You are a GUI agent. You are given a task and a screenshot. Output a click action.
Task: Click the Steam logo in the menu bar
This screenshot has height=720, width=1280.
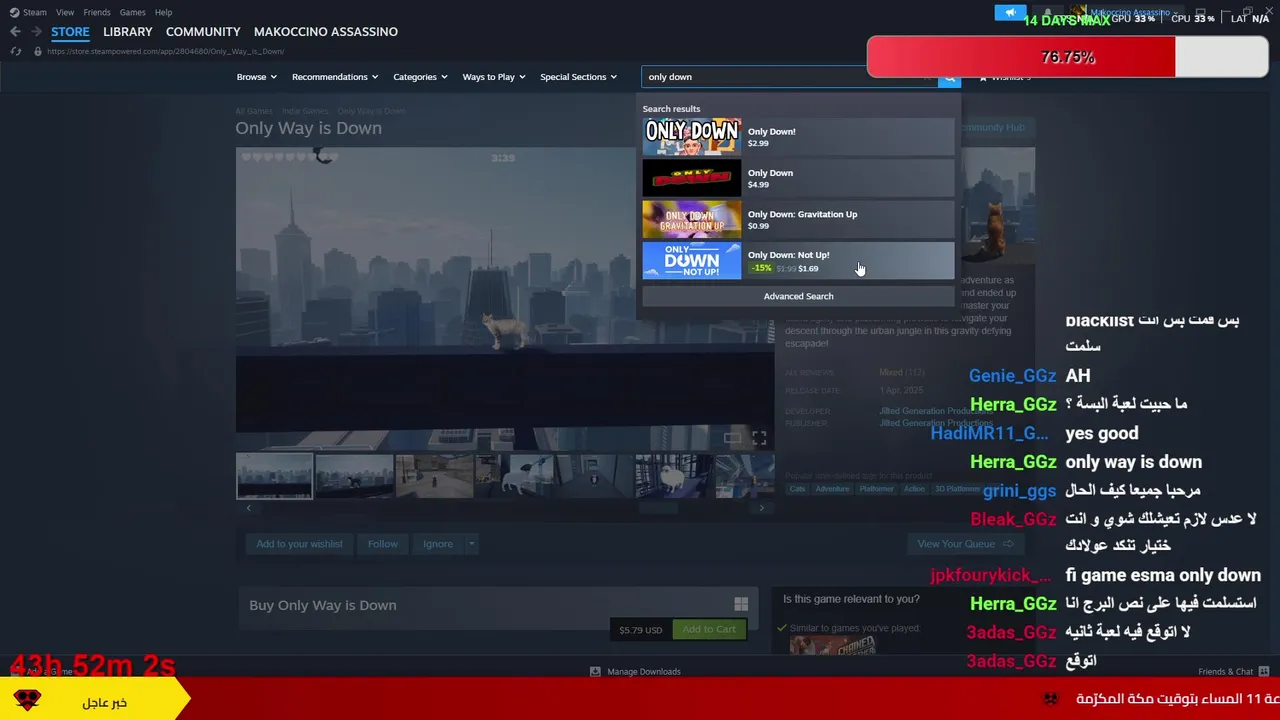14,12
